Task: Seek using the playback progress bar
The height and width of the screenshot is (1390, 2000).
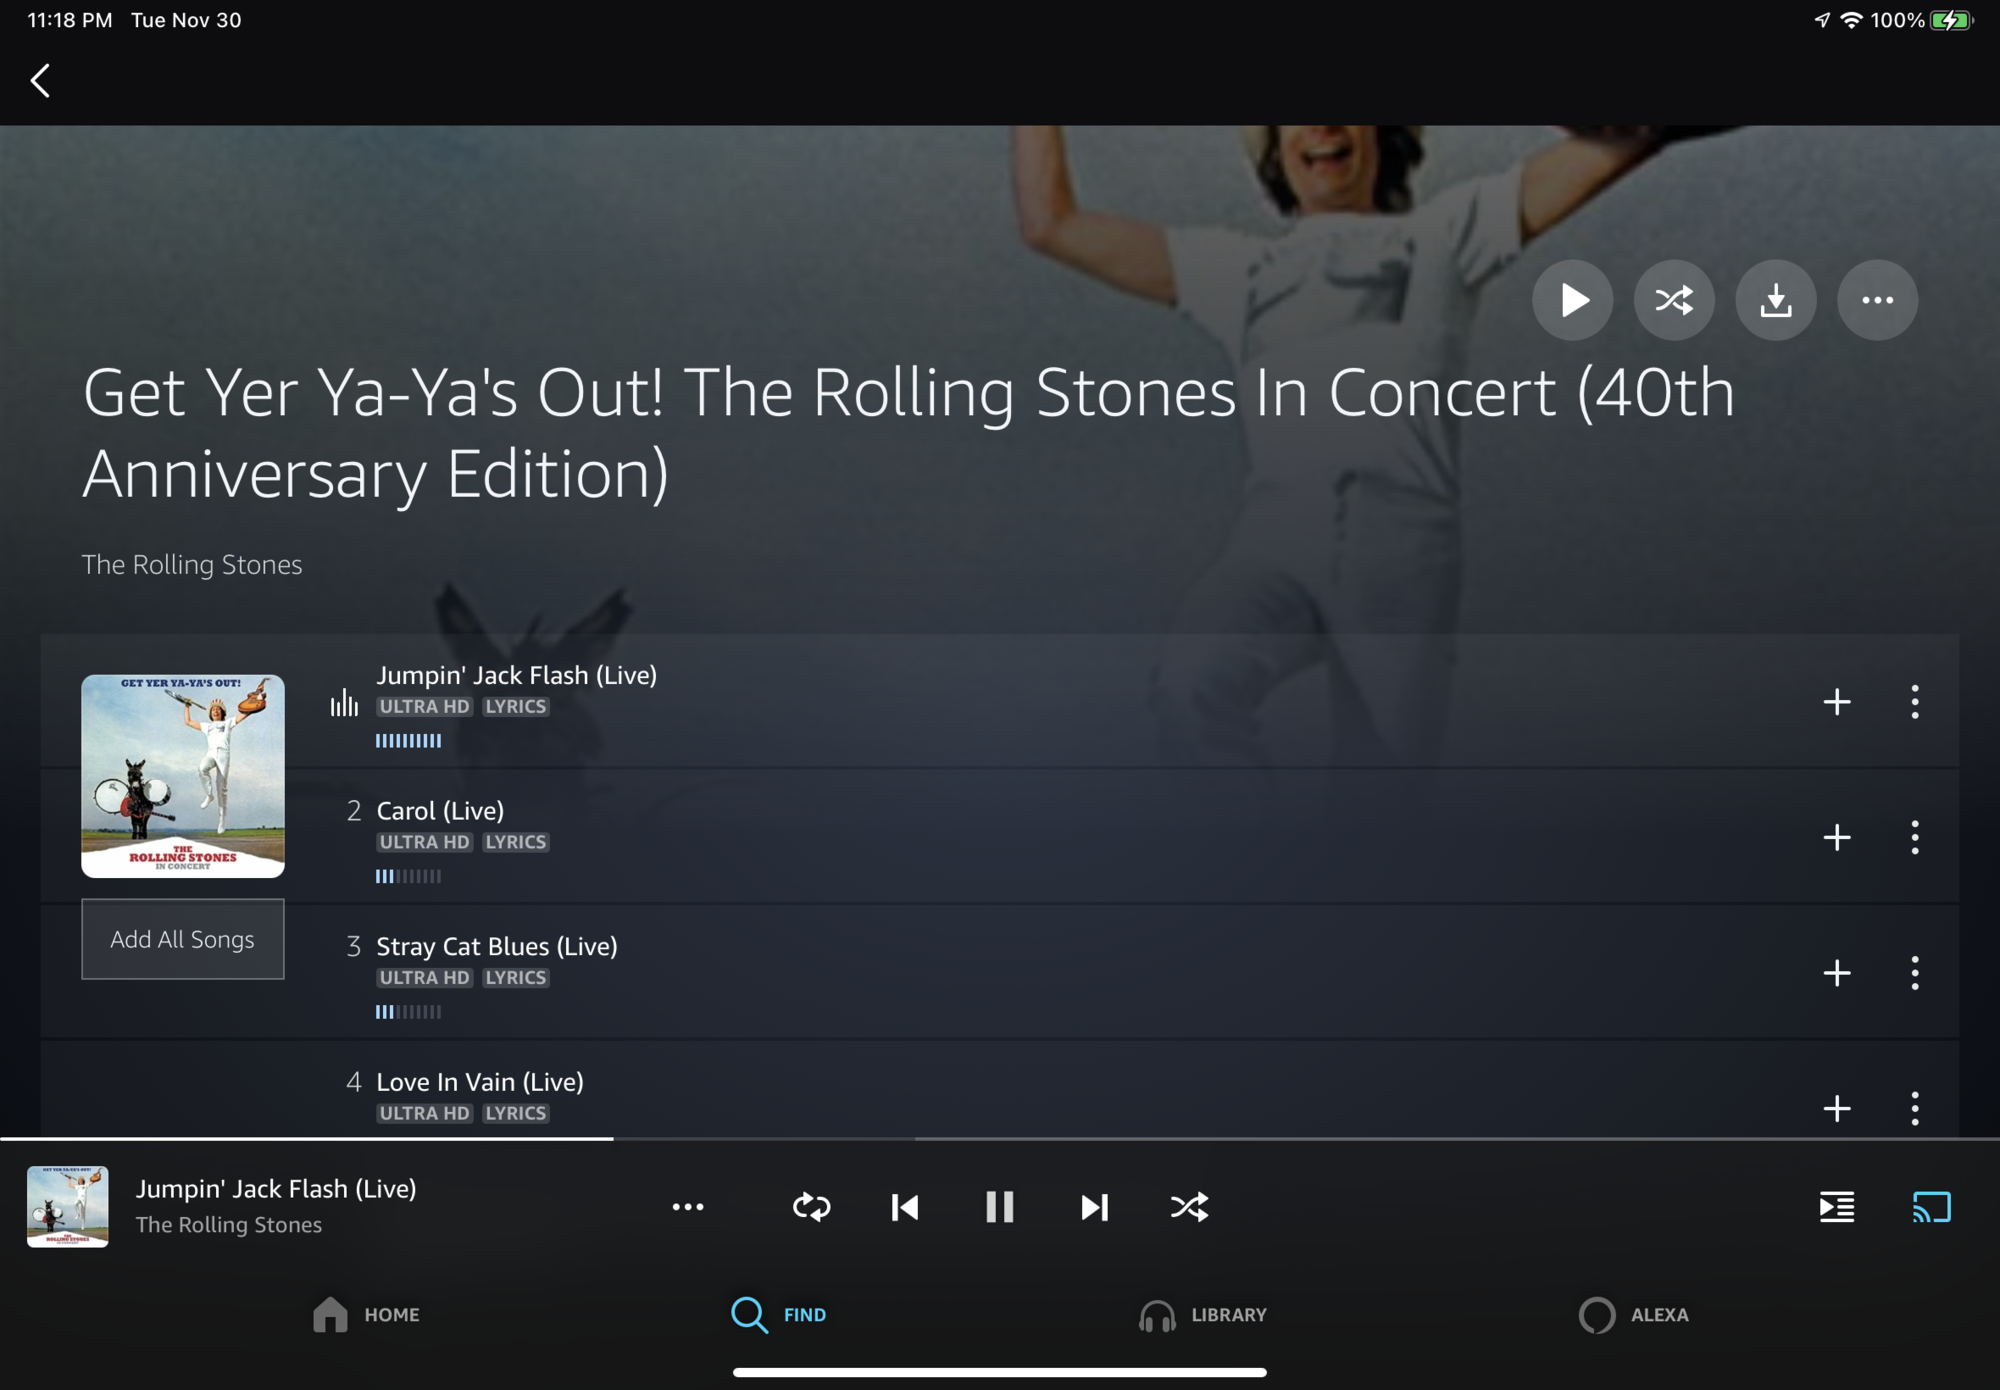Action: 1000,1138
